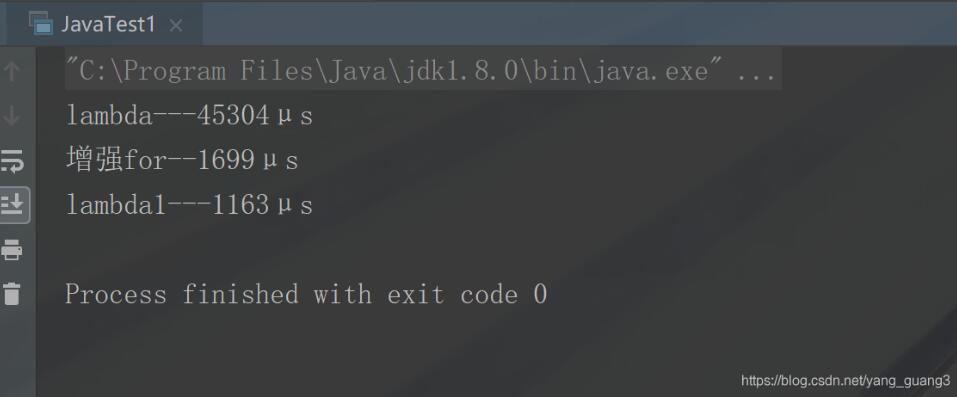The image size is (957, 397).
Task: Click the Process finished with exit code 0 line
Action: coord(306,294)
